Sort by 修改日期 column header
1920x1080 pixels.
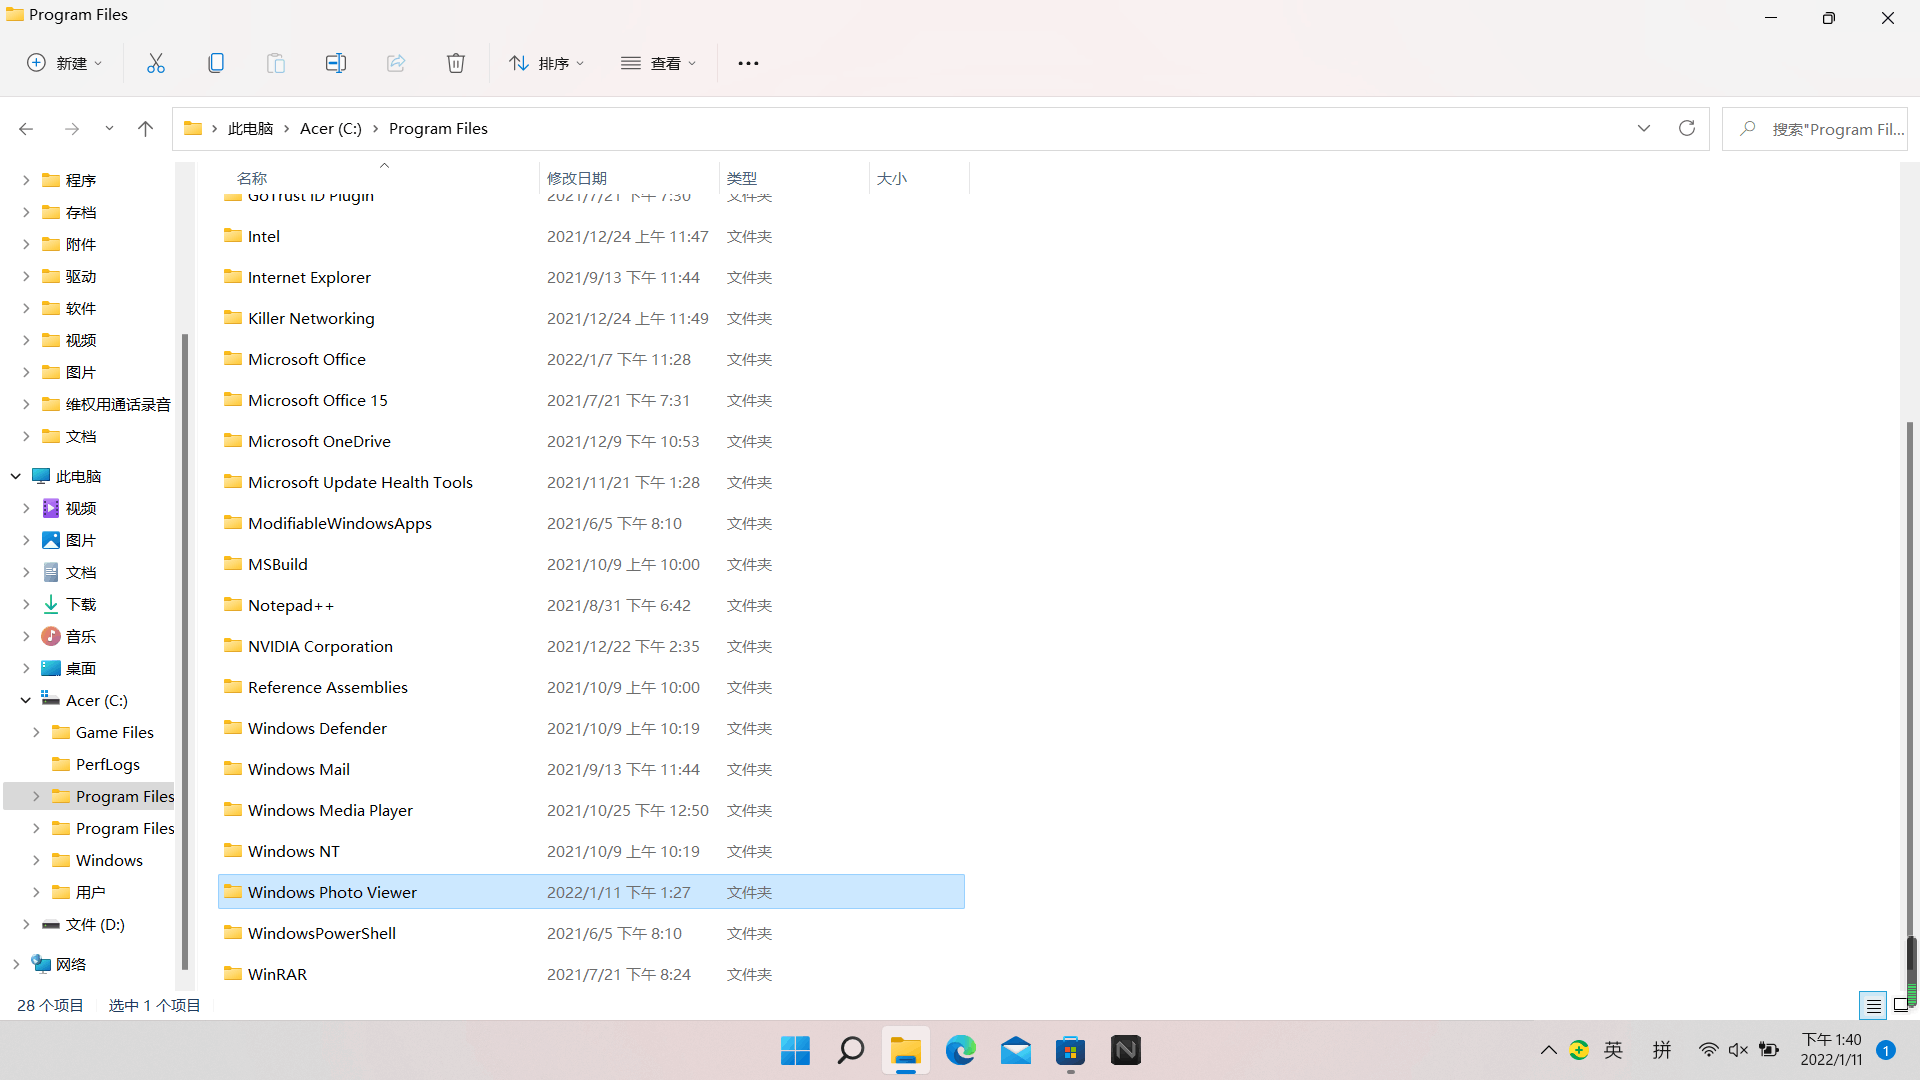[629, 178]
